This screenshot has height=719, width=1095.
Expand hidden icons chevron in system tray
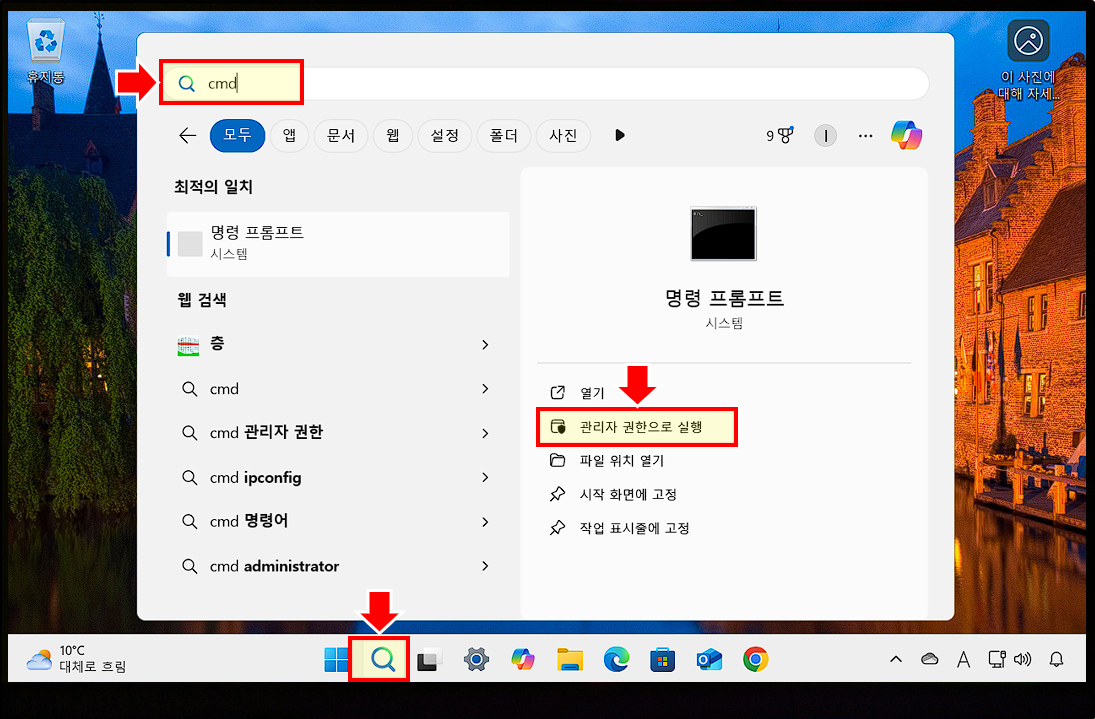[x=895, y=659]
